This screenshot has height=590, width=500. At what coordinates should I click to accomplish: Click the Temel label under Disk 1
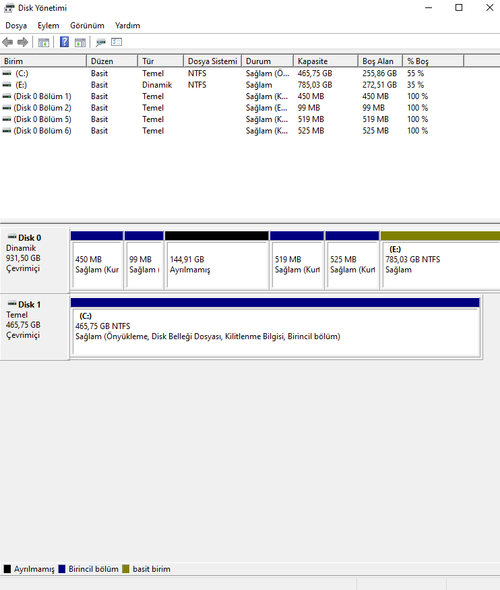tap(17, 315)
